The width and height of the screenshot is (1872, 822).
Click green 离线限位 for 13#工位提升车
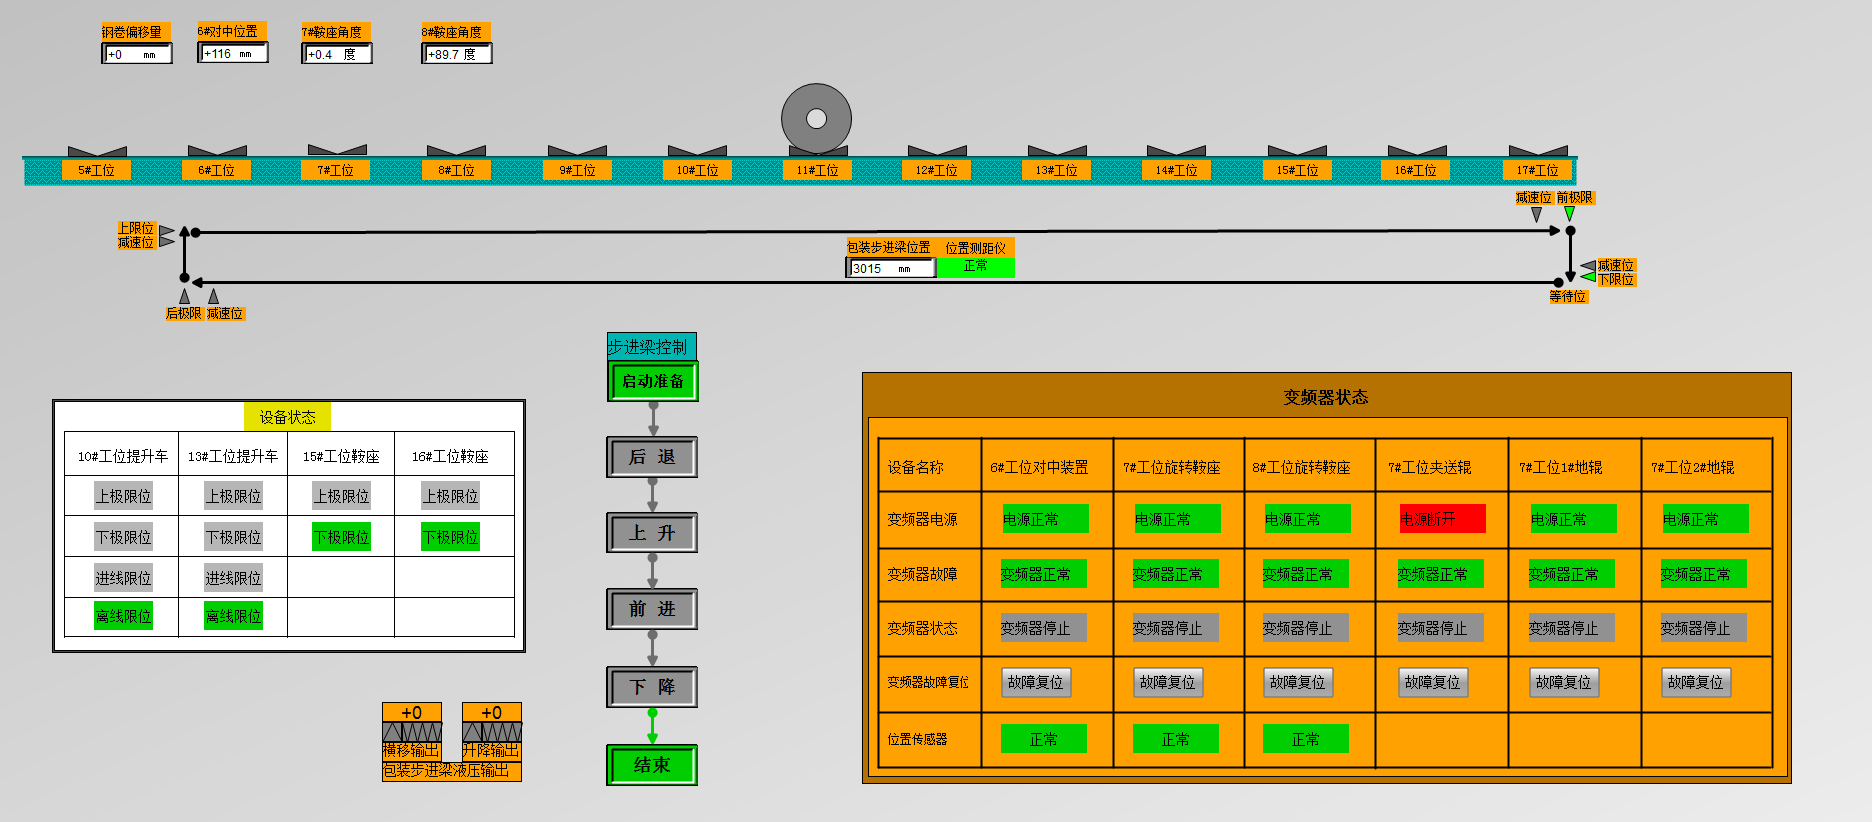234,616
